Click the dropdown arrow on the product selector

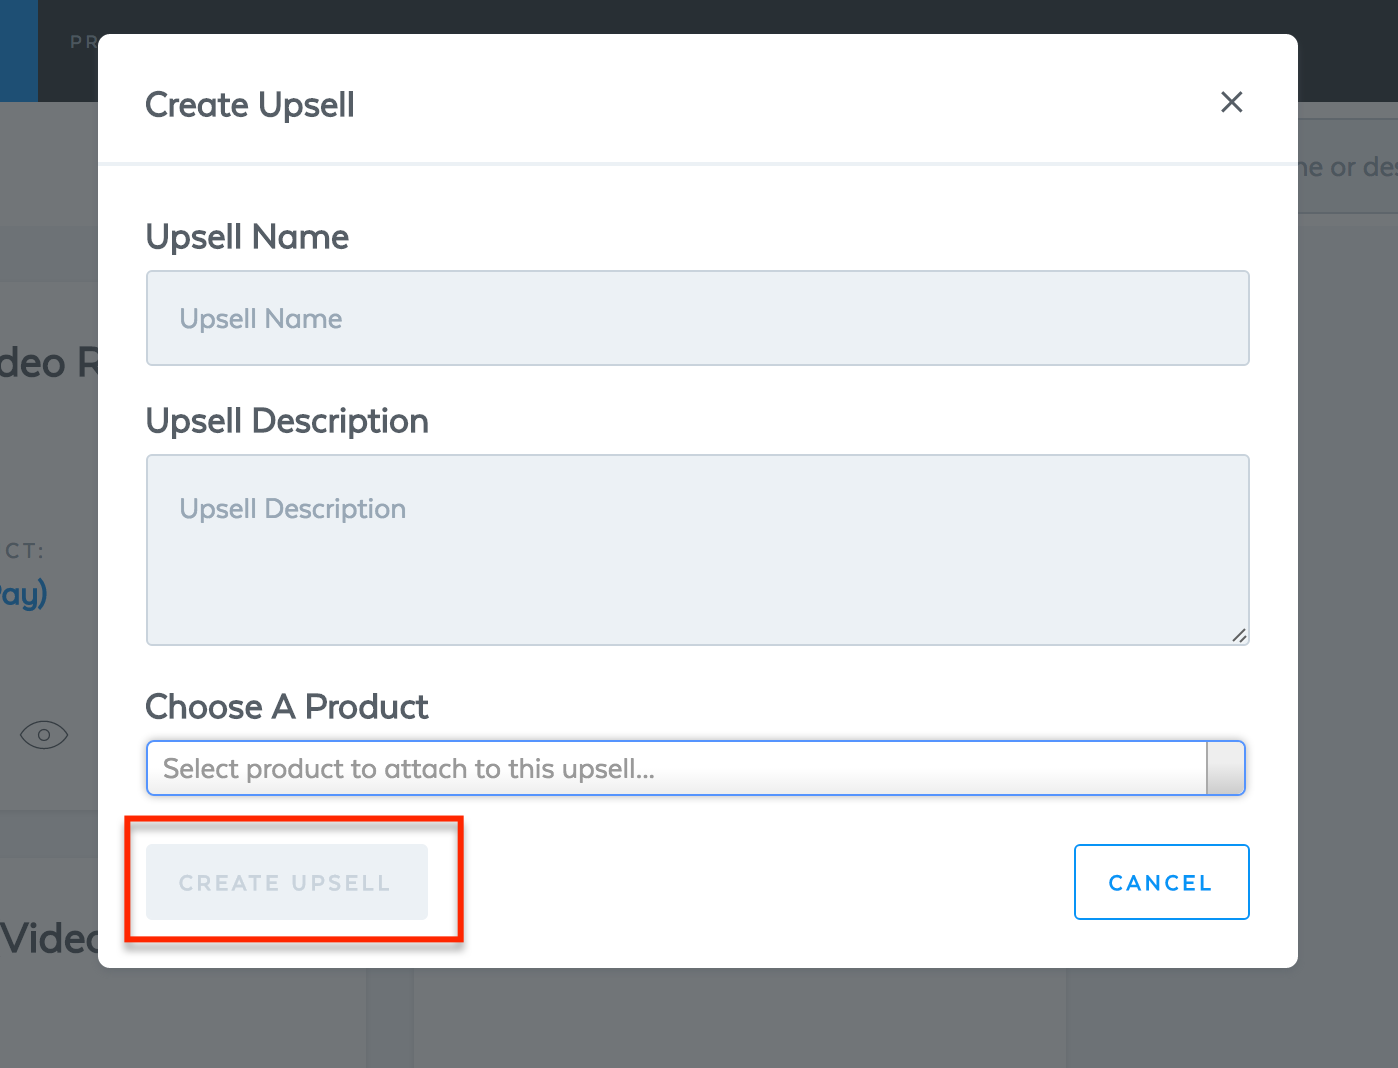(x=1224, y=768)
